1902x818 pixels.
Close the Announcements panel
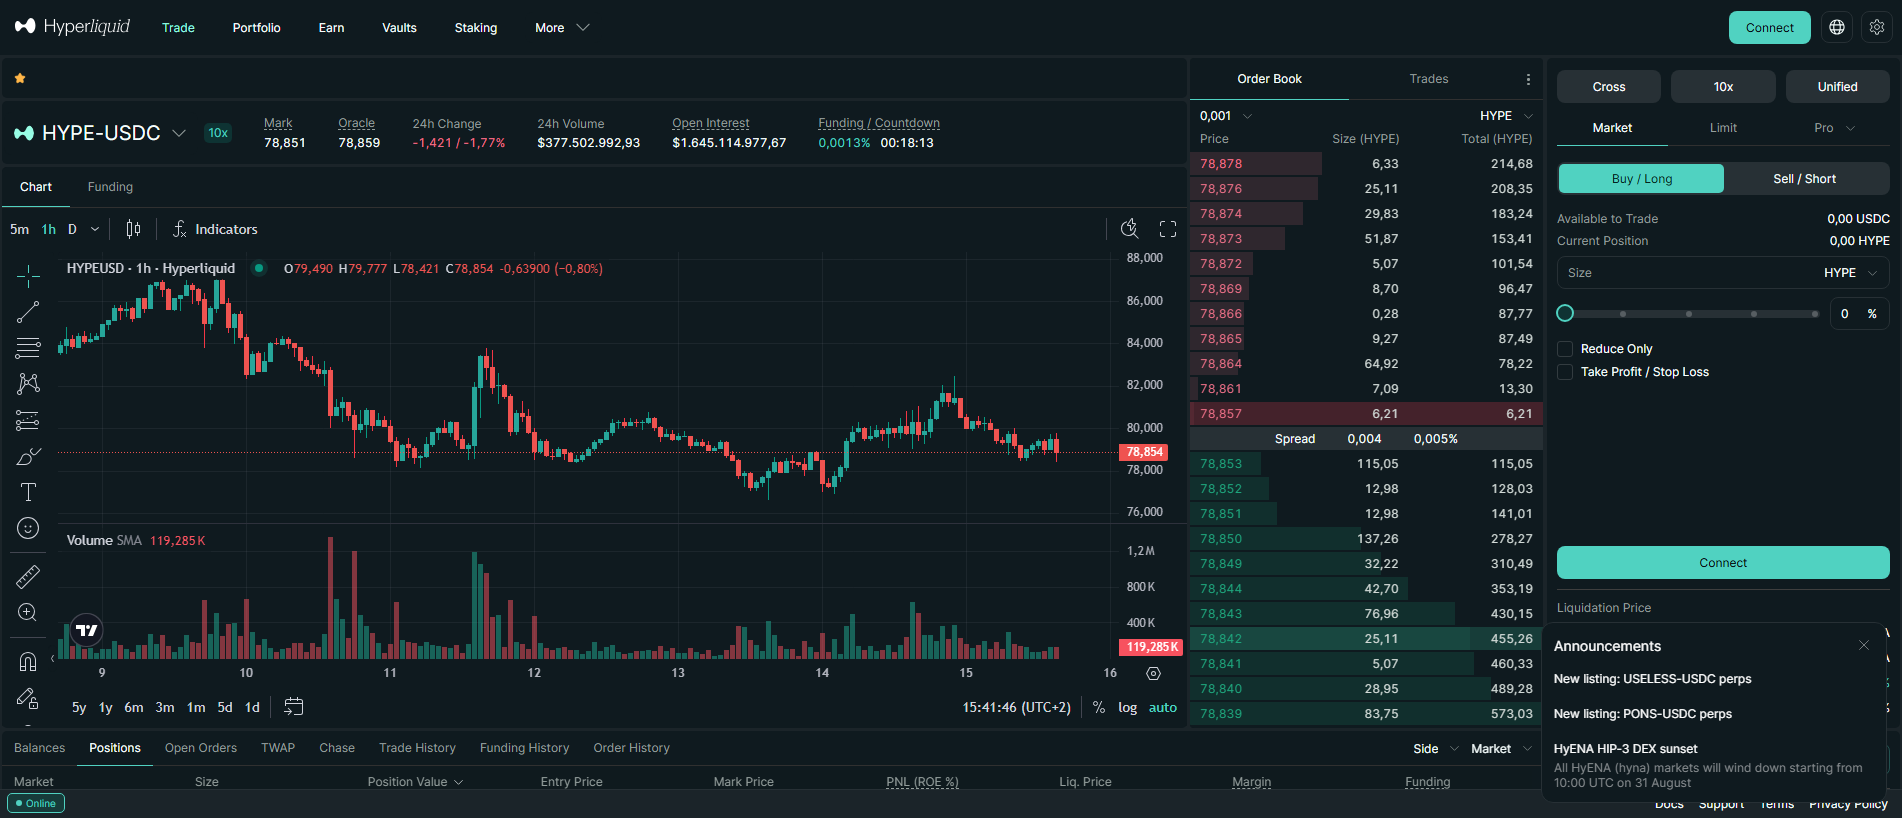(x=1864, y=646)
